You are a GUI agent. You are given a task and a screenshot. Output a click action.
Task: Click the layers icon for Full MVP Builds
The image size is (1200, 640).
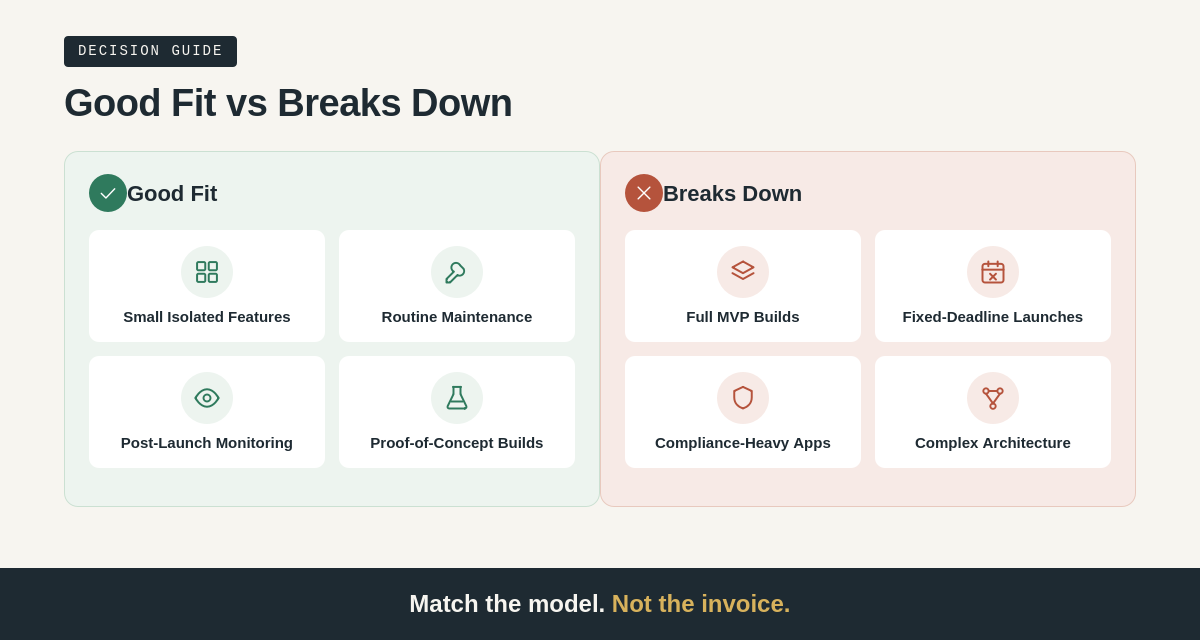(x=743, y=272)
